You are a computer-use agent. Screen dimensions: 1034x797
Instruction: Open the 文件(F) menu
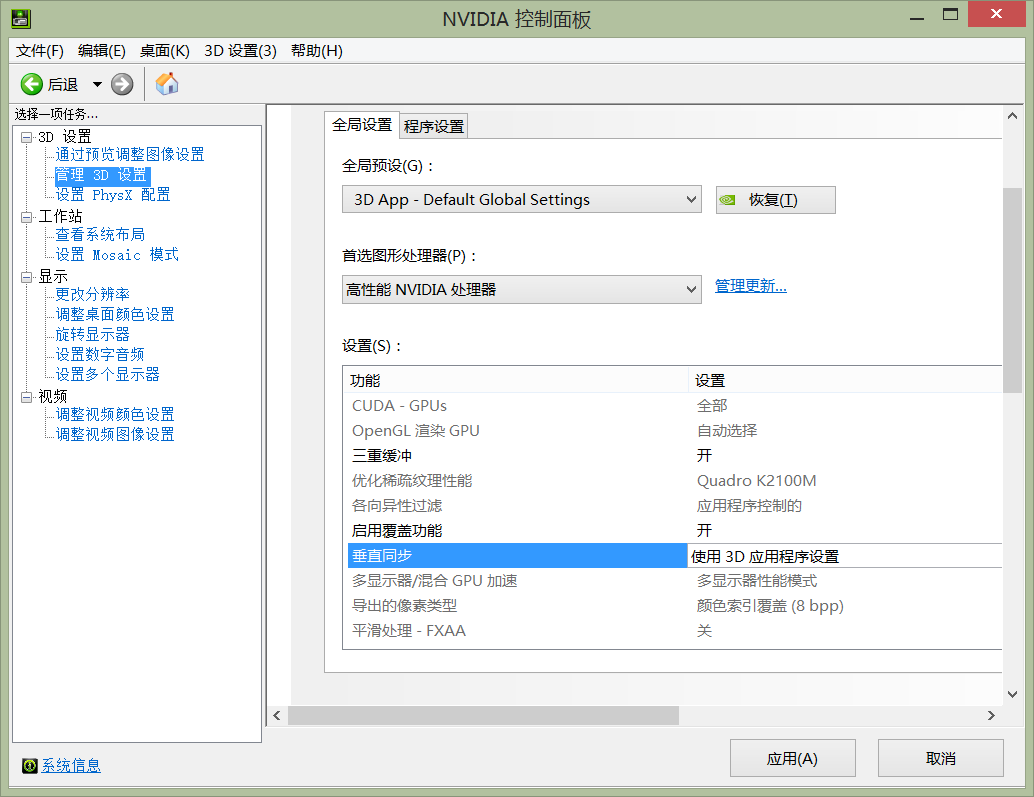tap(40, 51)
